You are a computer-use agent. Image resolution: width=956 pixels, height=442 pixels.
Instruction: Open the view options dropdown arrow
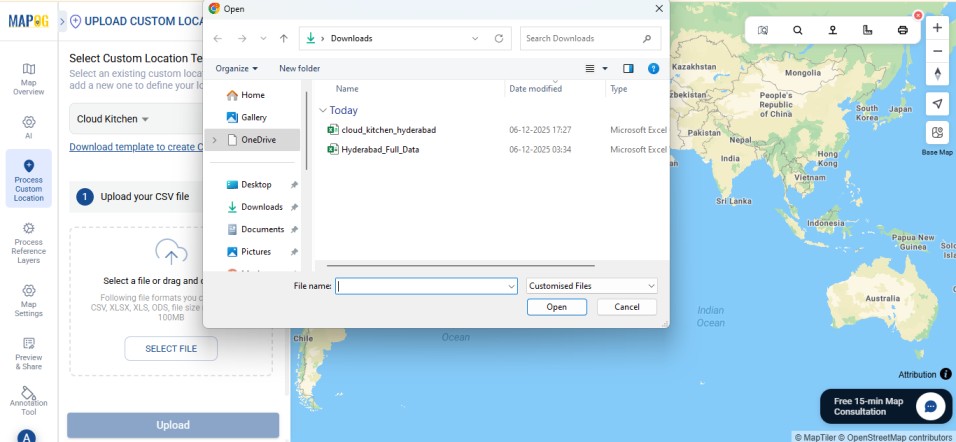[605, 69]
